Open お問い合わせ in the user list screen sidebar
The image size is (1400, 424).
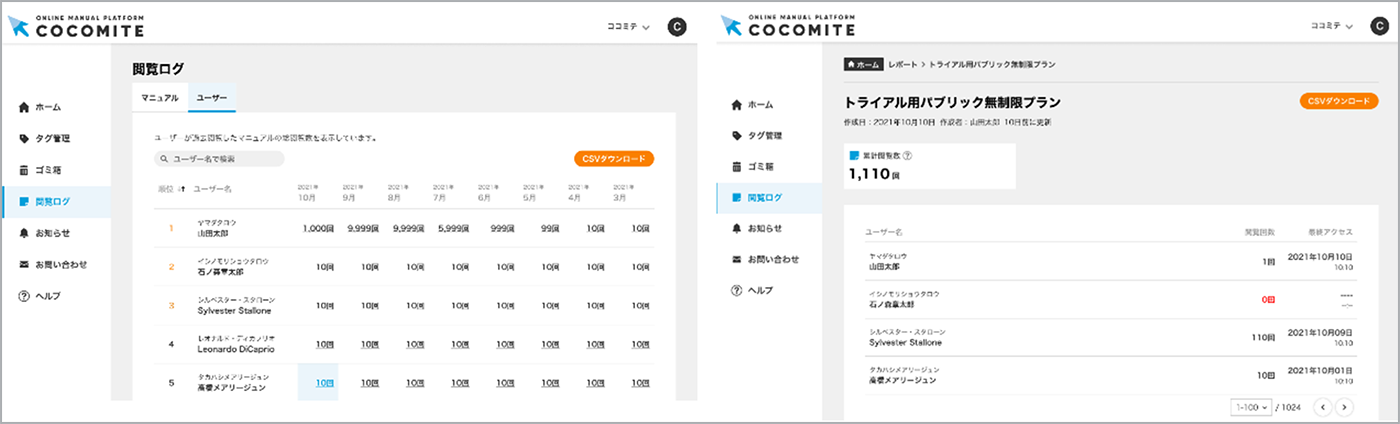click(x=60, y=265)
